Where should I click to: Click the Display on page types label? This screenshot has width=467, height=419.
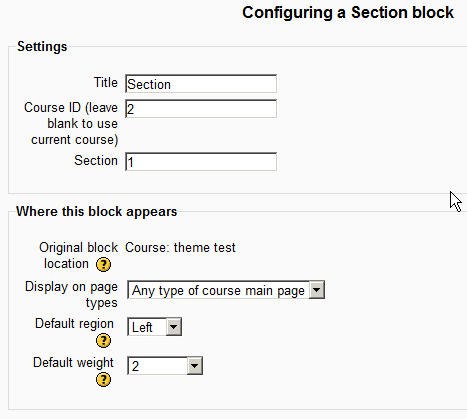(x=71, y=295)
